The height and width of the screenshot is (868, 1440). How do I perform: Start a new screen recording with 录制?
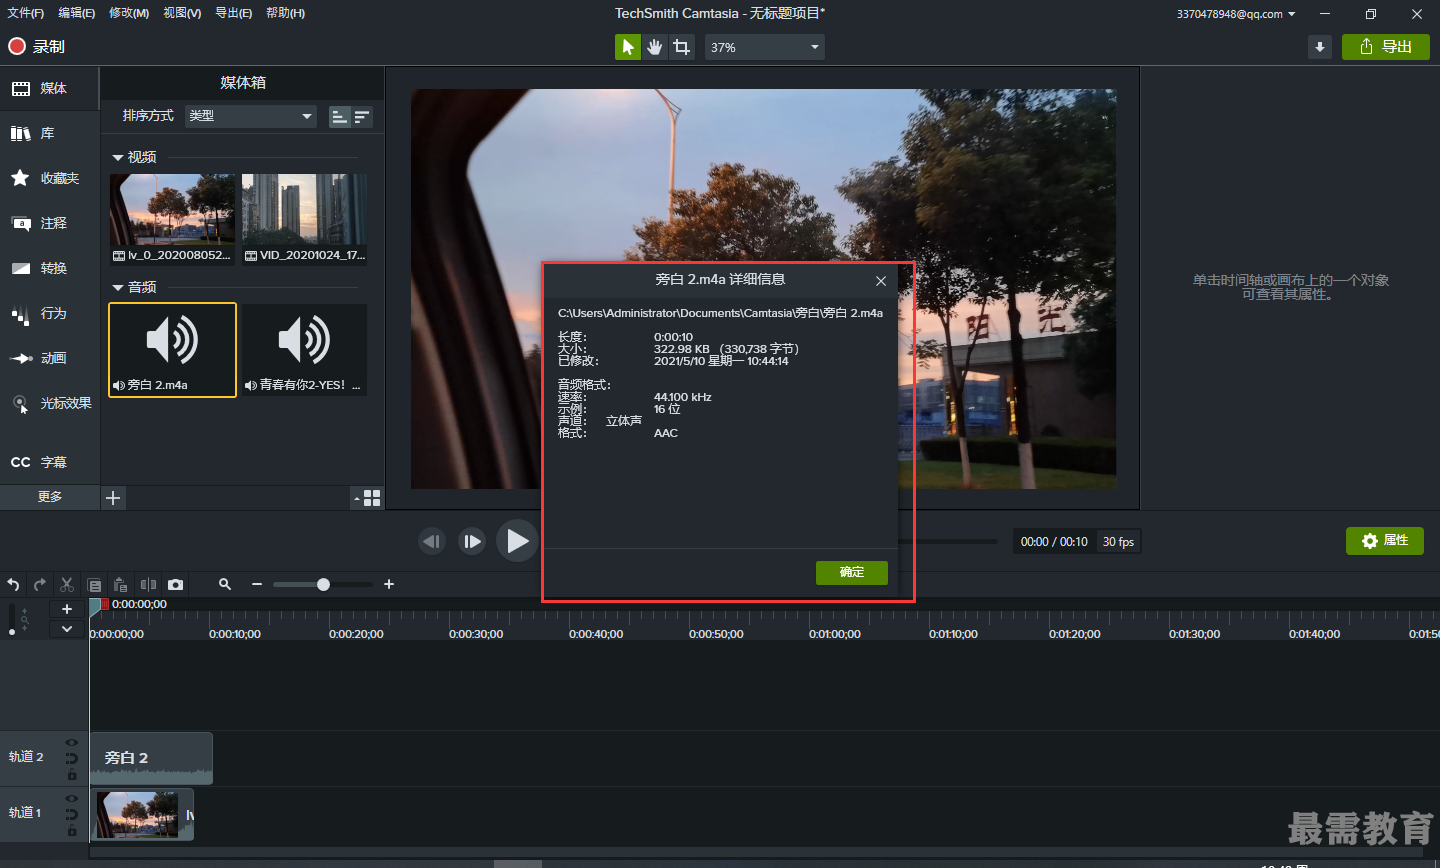click(36, 46)
